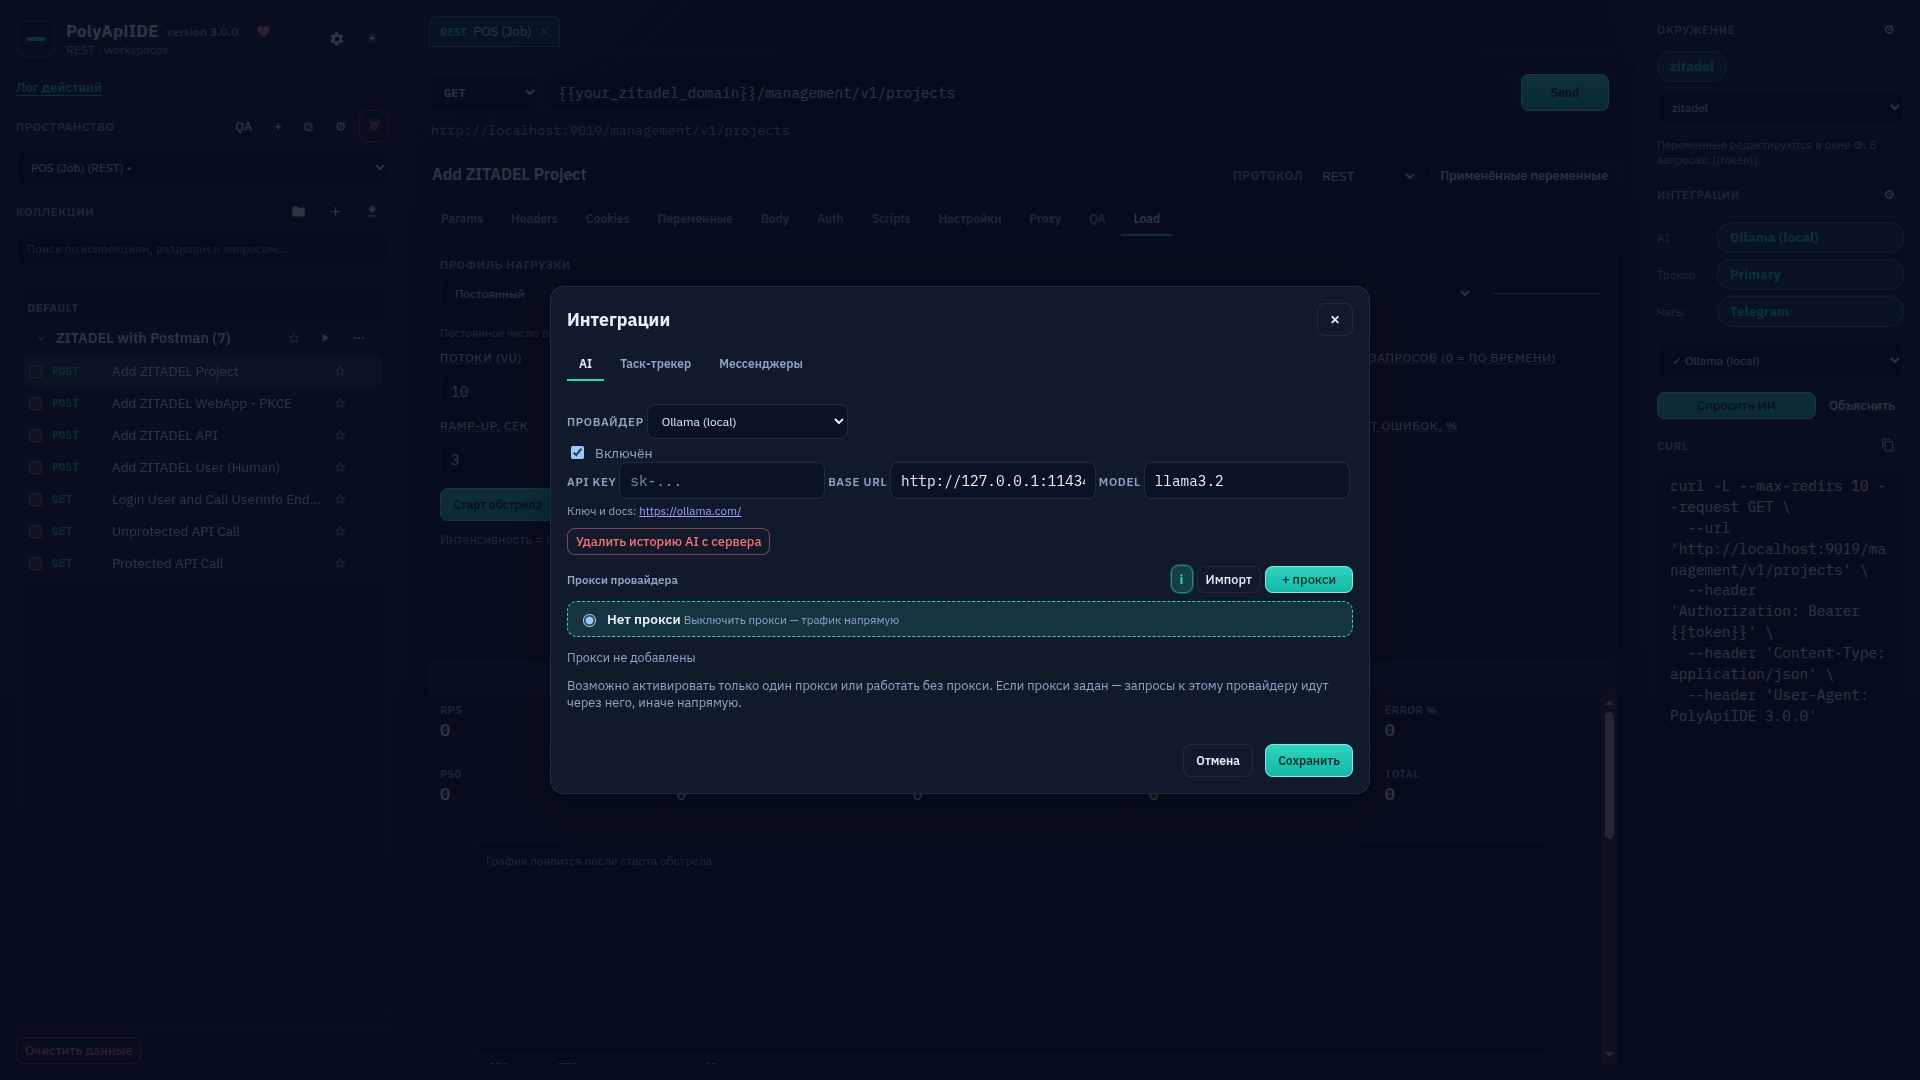Image resolution: width=1920 pixels, height=1080 pixels.
Task: Click the proxy info 'i' button
Action: [x=1181, y=580]
